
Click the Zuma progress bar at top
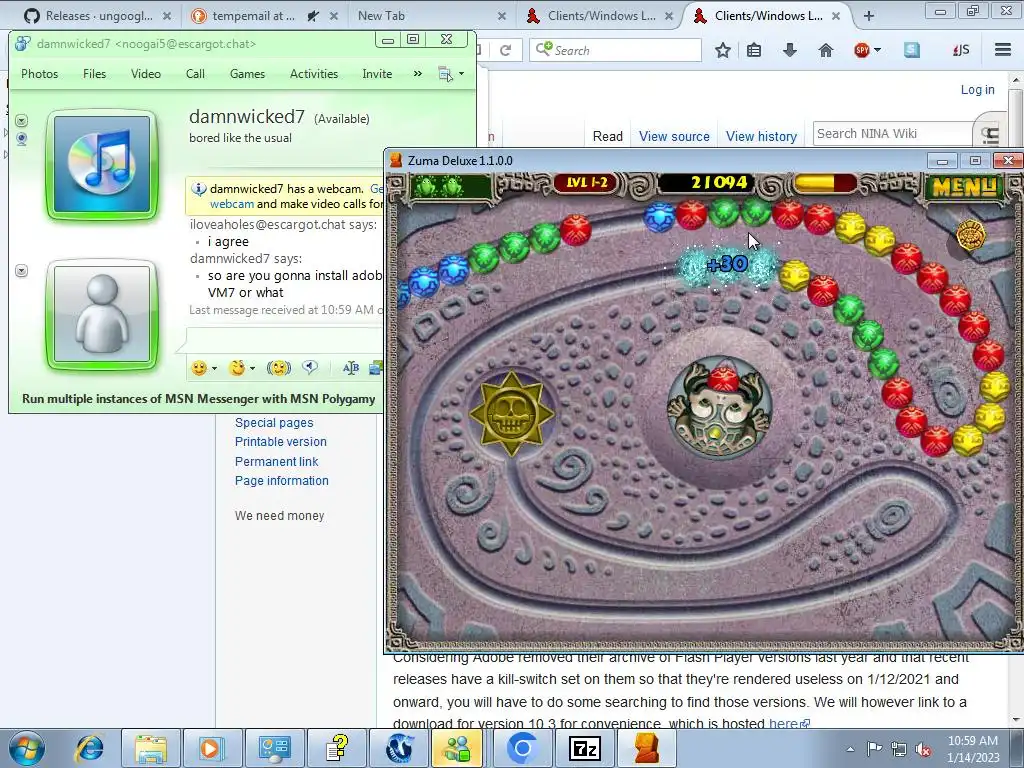(x=824, y=183)
